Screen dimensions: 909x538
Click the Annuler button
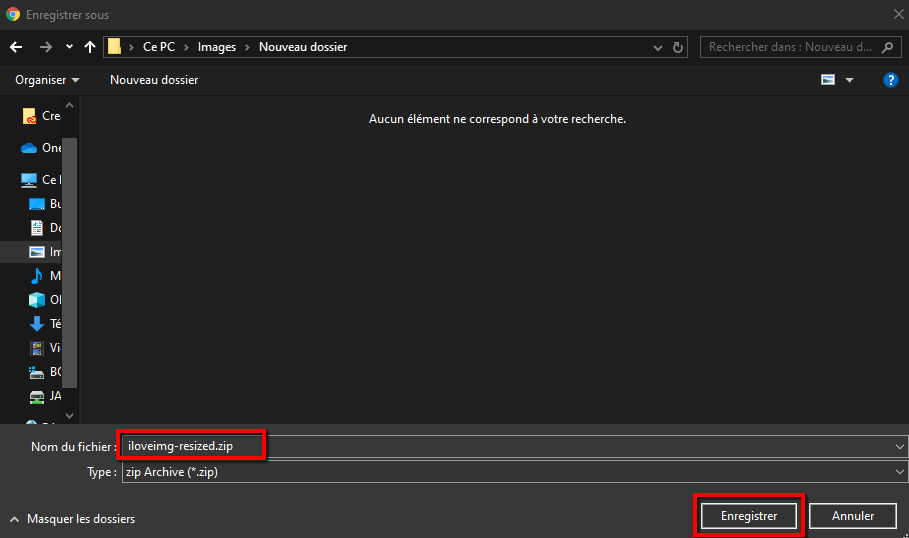[x=853, y=516]
